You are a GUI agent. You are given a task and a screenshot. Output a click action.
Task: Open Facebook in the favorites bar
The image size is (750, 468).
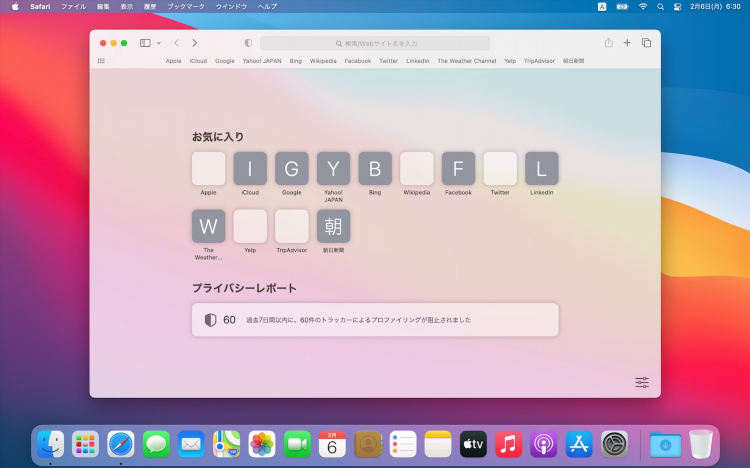point(358,61)
